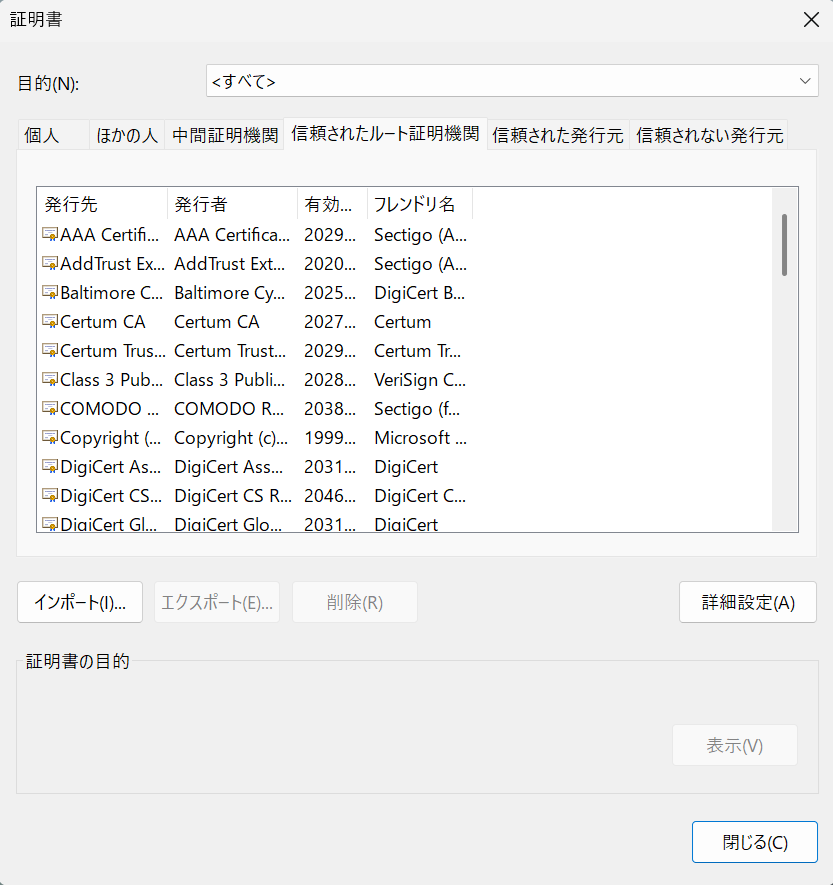Click expiry '1999...' cell
Image resolution: width=833 pixels, height=885 pixels.
pos(330,438)
